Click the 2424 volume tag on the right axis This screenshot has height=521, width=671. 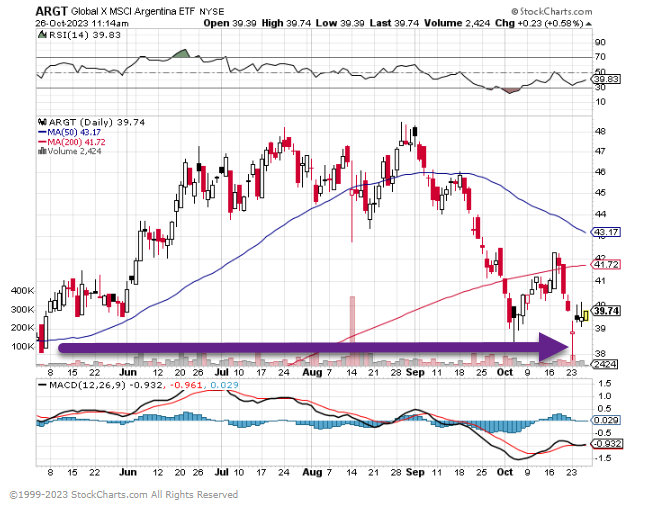click(606, 364)
